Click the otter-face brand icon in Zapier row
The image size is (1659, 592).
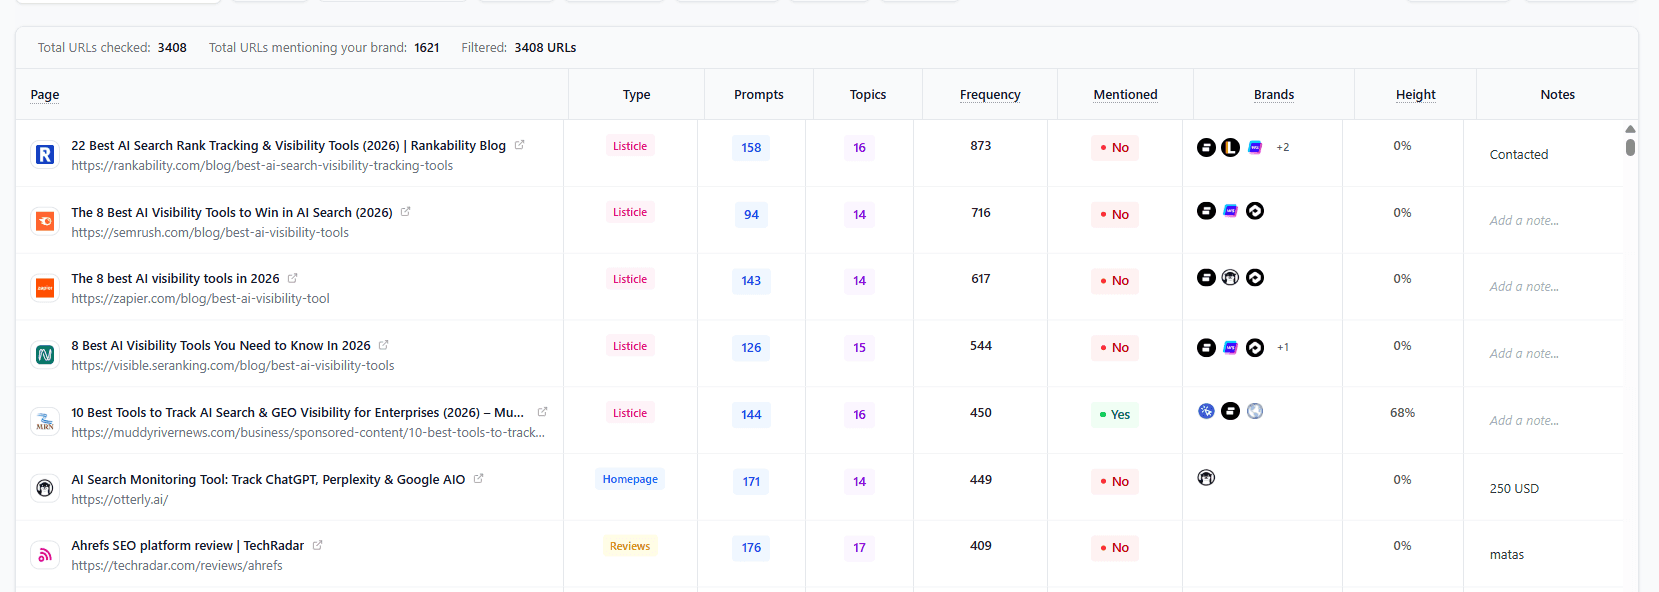point(1231,277)
